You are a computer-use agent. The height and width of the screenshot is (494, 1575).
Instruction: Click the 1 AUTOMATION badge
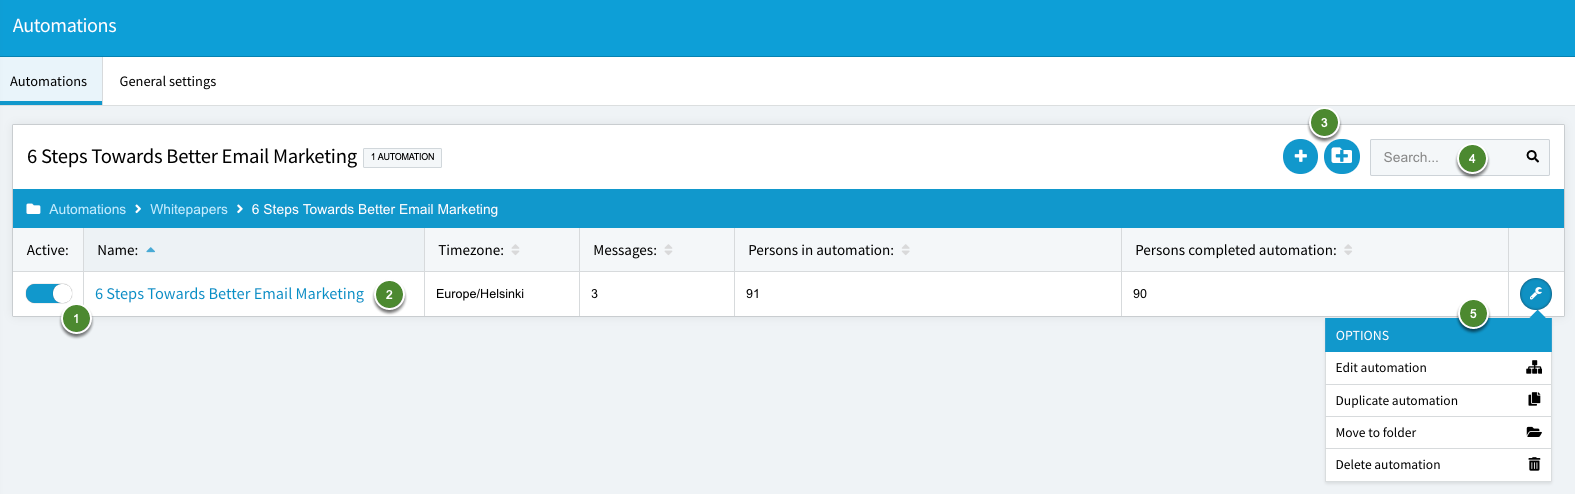[402, 157]
